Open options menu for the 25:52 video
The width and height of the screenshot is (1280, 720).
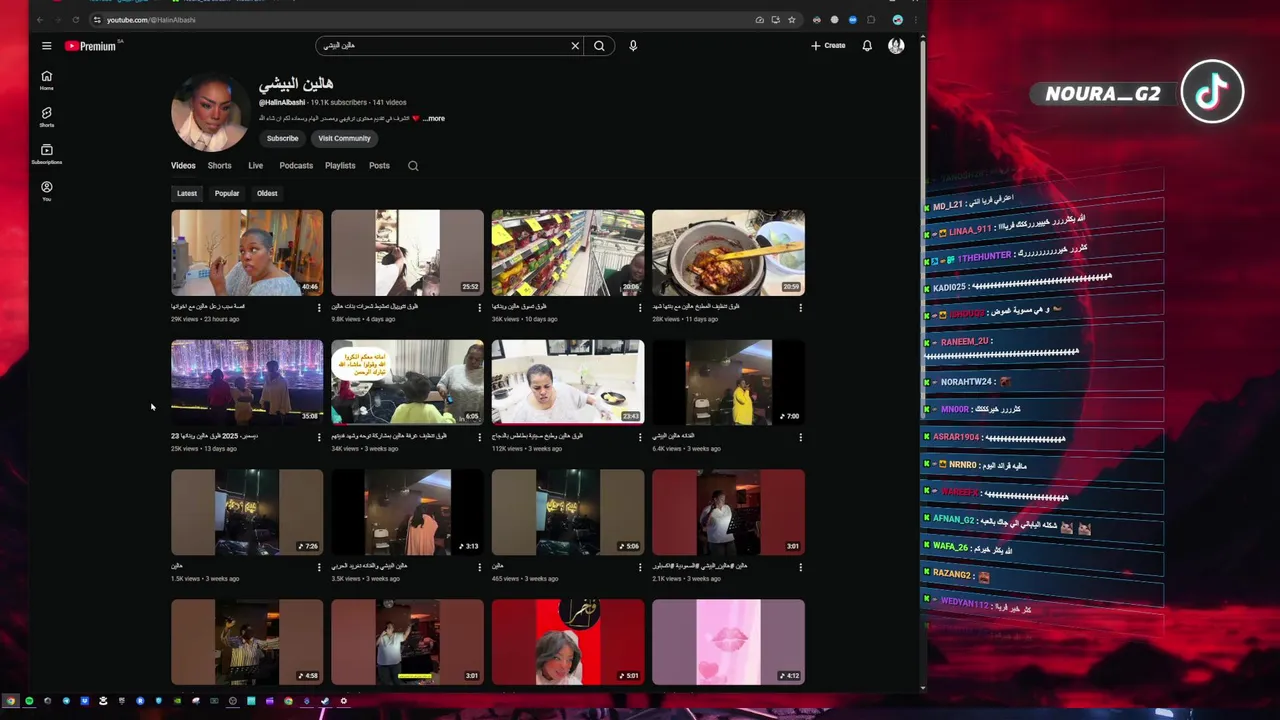(x=479, y=308)
